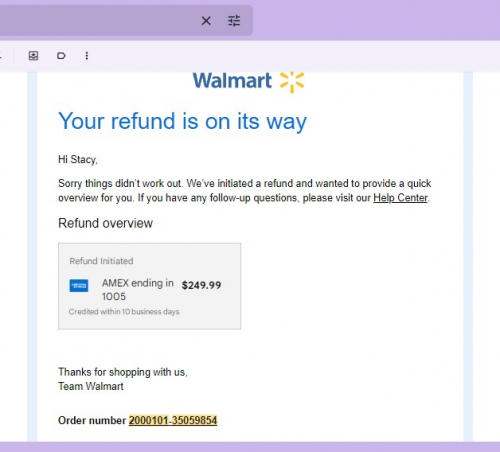Focus the search mail input field
The height and width of the screenshot is (452, 500).
[x=97, y=21]
